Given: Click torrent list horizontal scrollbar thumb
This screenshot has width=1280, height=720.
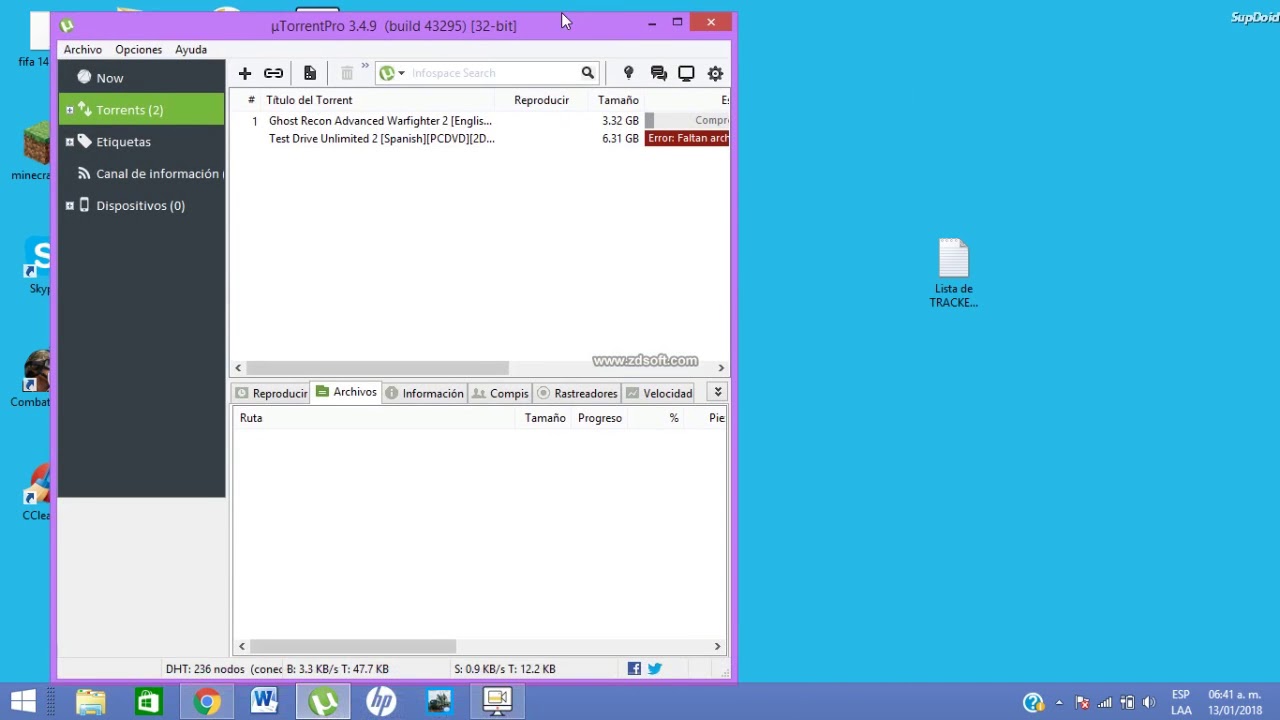Looking at the screenshot, I should pos(377,368).
